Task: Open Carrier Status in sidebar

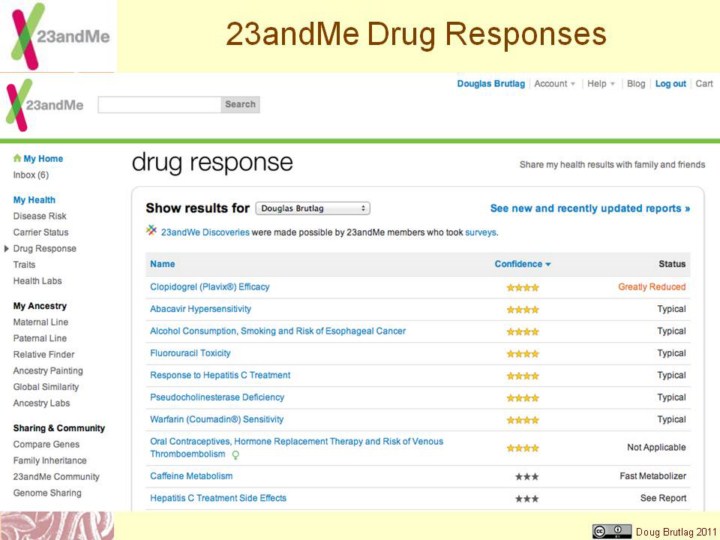Action: [x=41, y=232]
